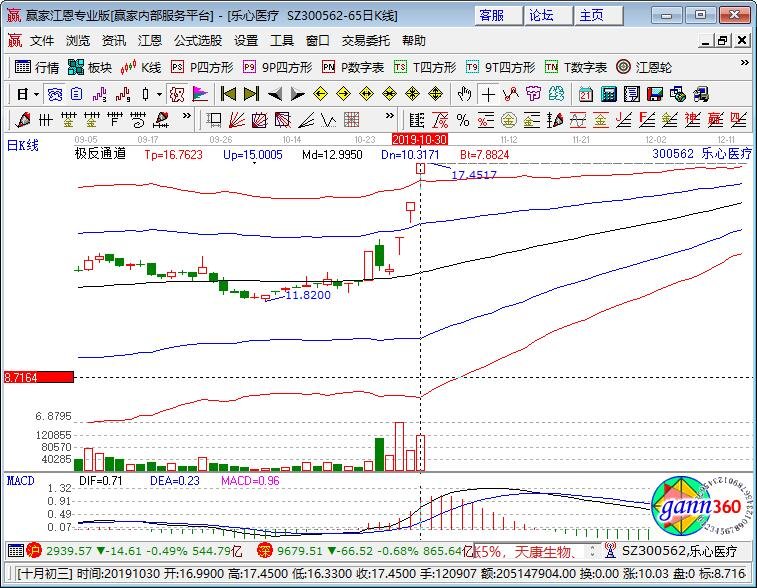Open the 公式选股 menu
Image resolution: width=757 pixels, height=588 pixels.
pos(198,41)
